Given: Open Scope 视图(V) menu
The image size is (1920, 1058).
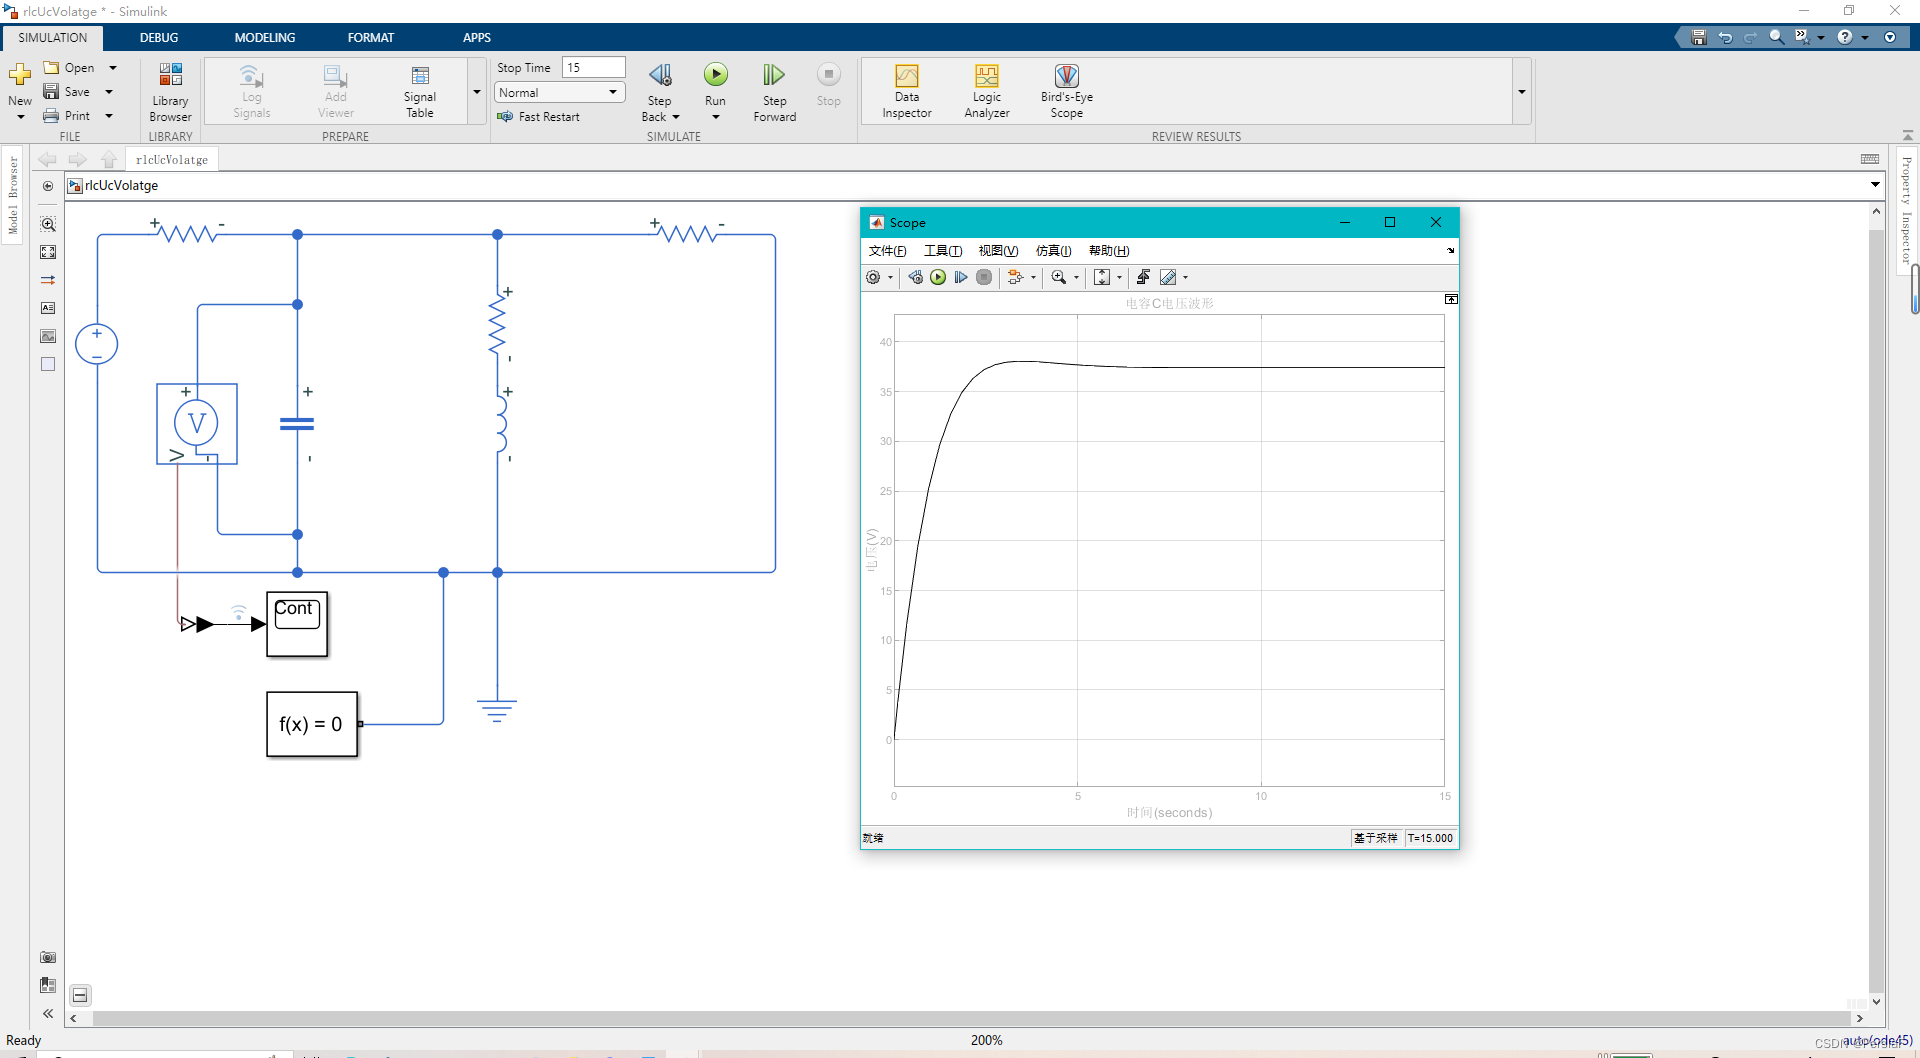Looking at the screenshot, I should point(998,251).
